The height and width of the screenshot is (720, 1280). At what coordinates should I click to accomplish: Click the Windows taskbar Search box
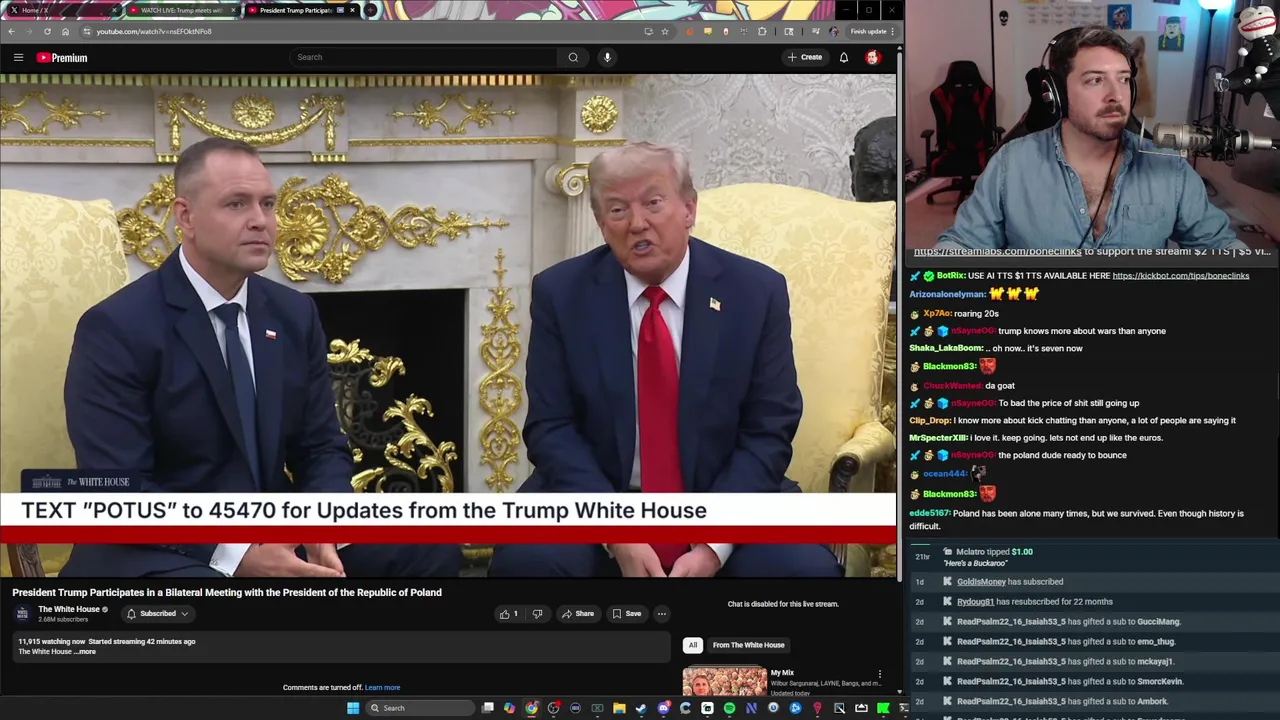419,708
